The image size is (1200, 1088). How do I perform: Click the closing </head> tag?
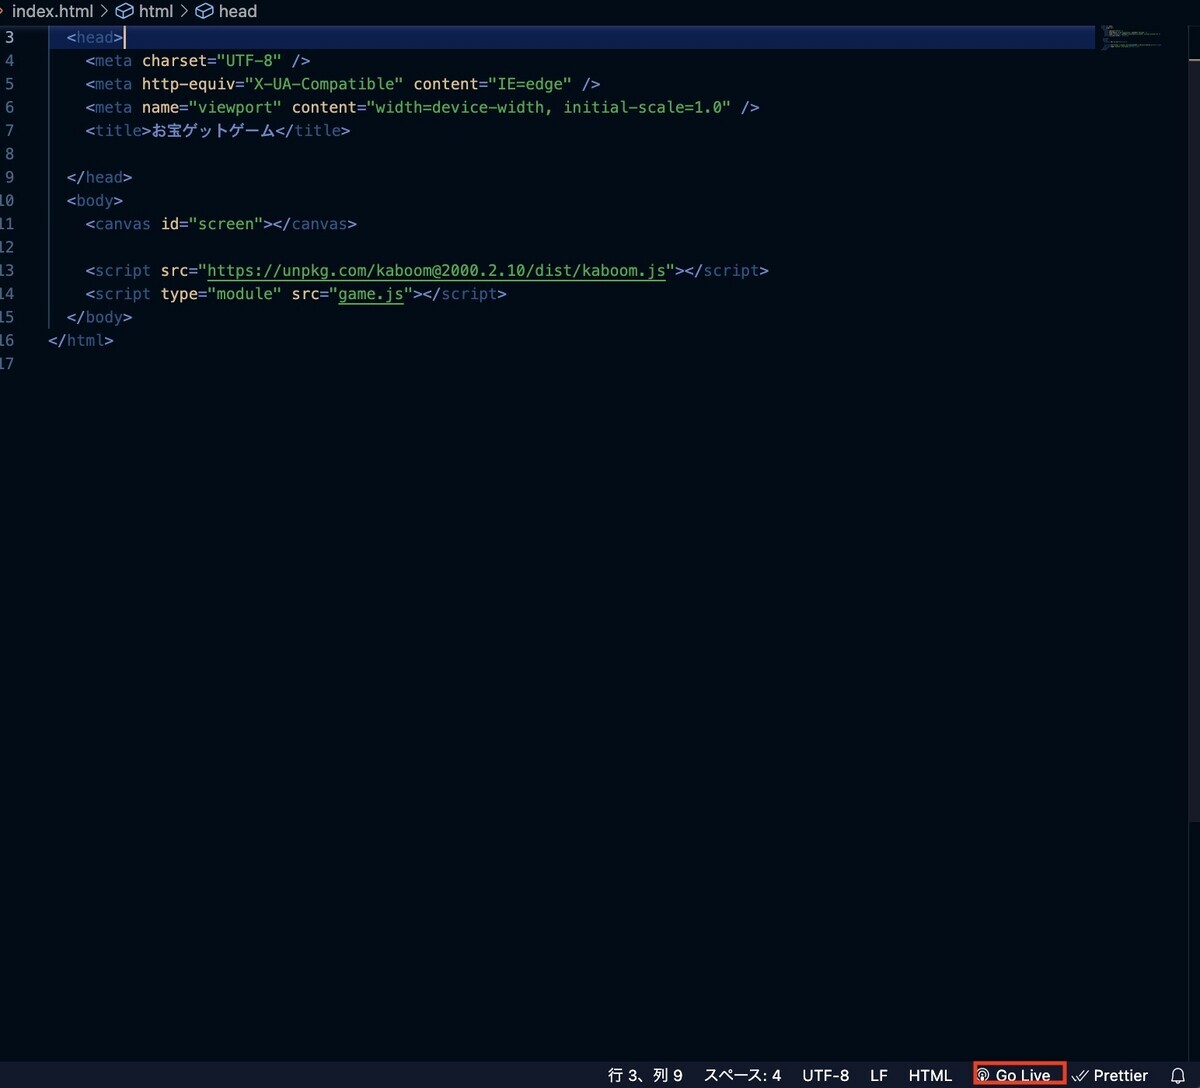(99, 177)
